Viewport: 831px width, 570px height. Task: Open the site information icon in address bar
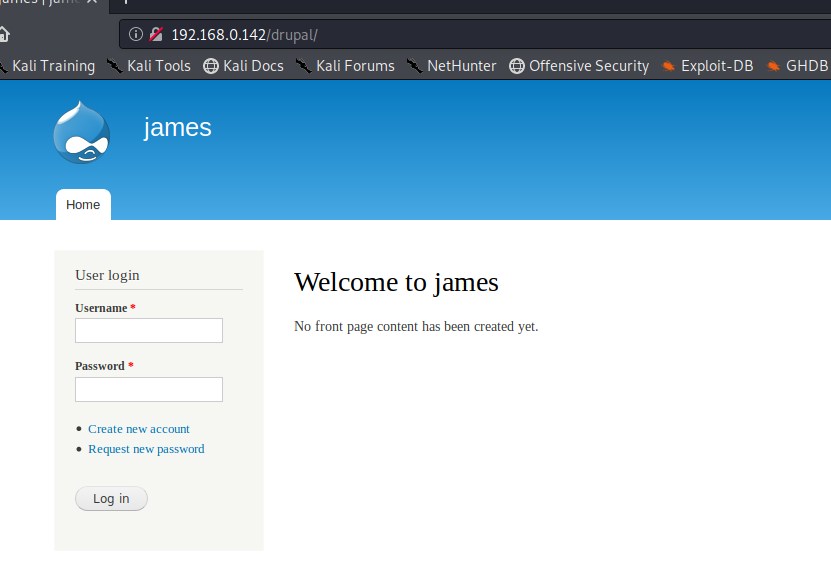coord(136,34)
